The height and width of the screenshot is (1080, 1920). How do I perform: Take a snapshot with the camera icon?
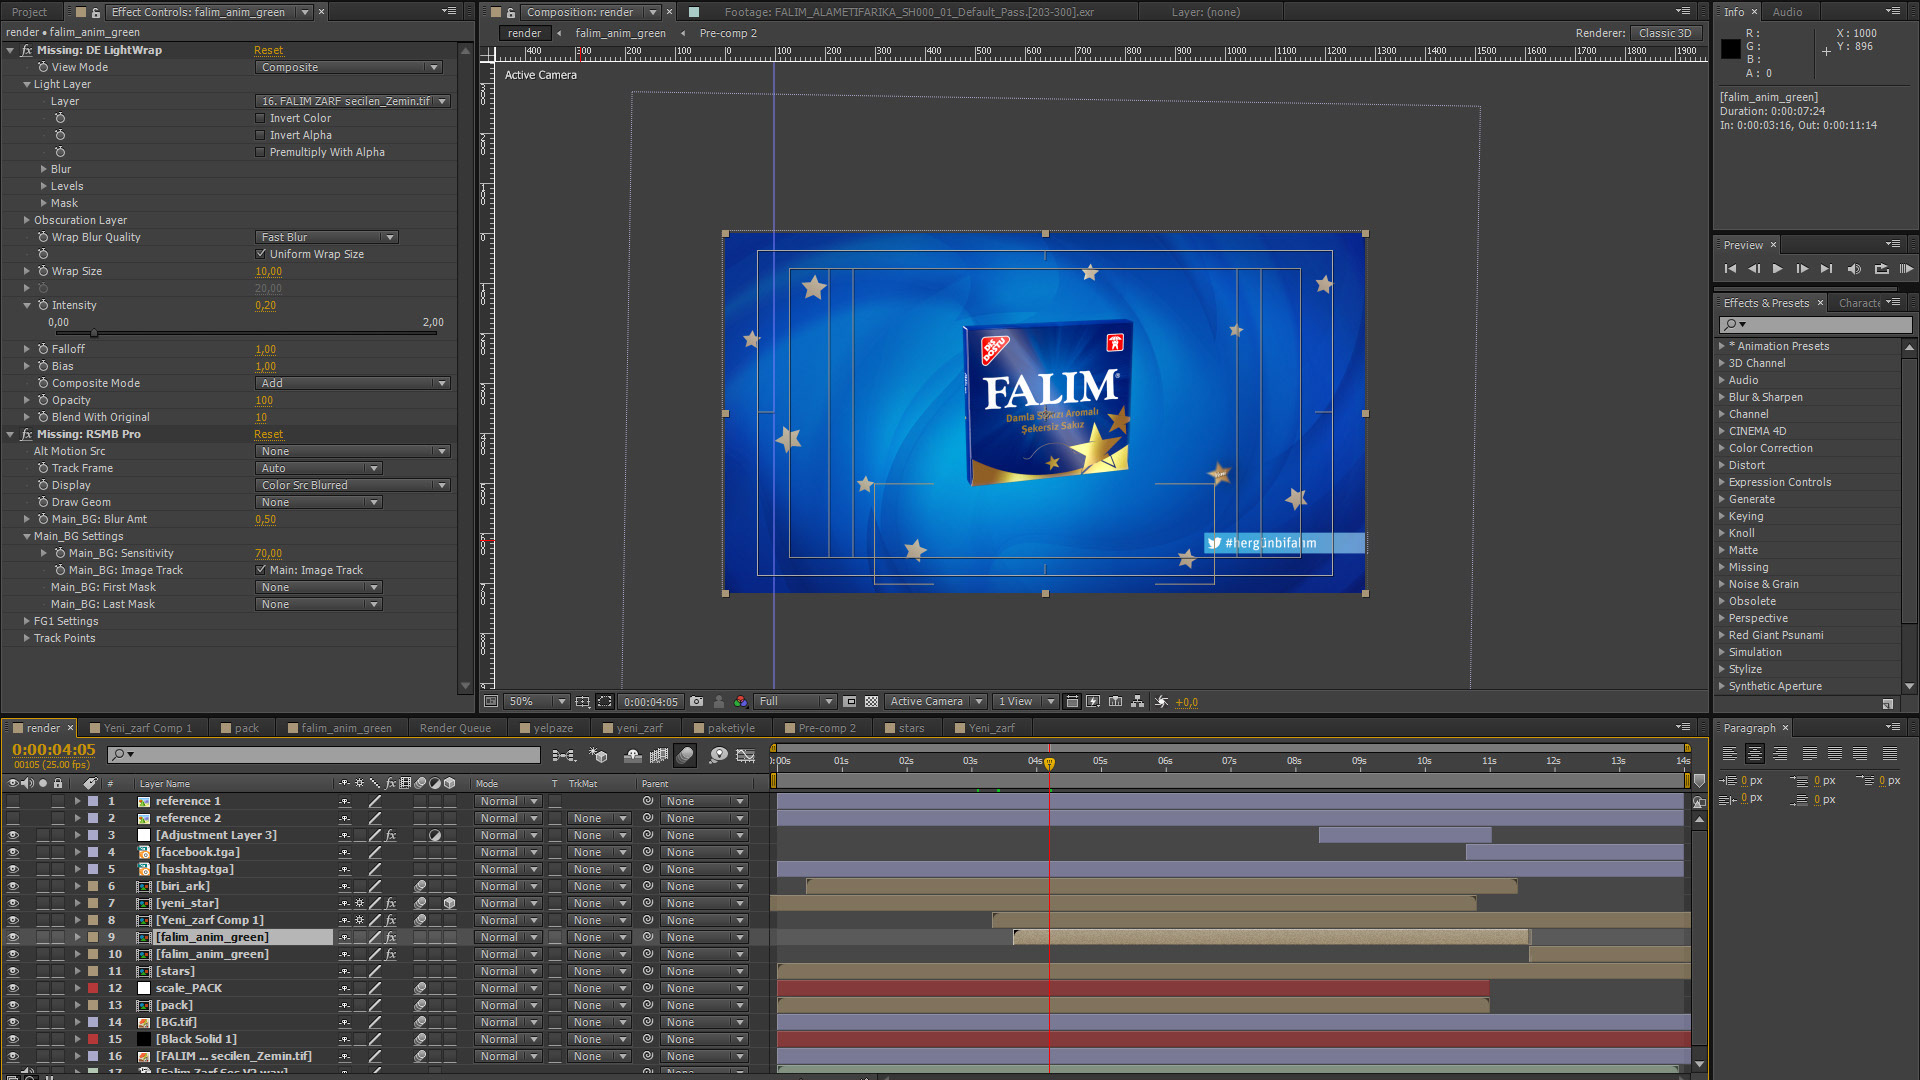pyautogui.click(x=697, y=702)
